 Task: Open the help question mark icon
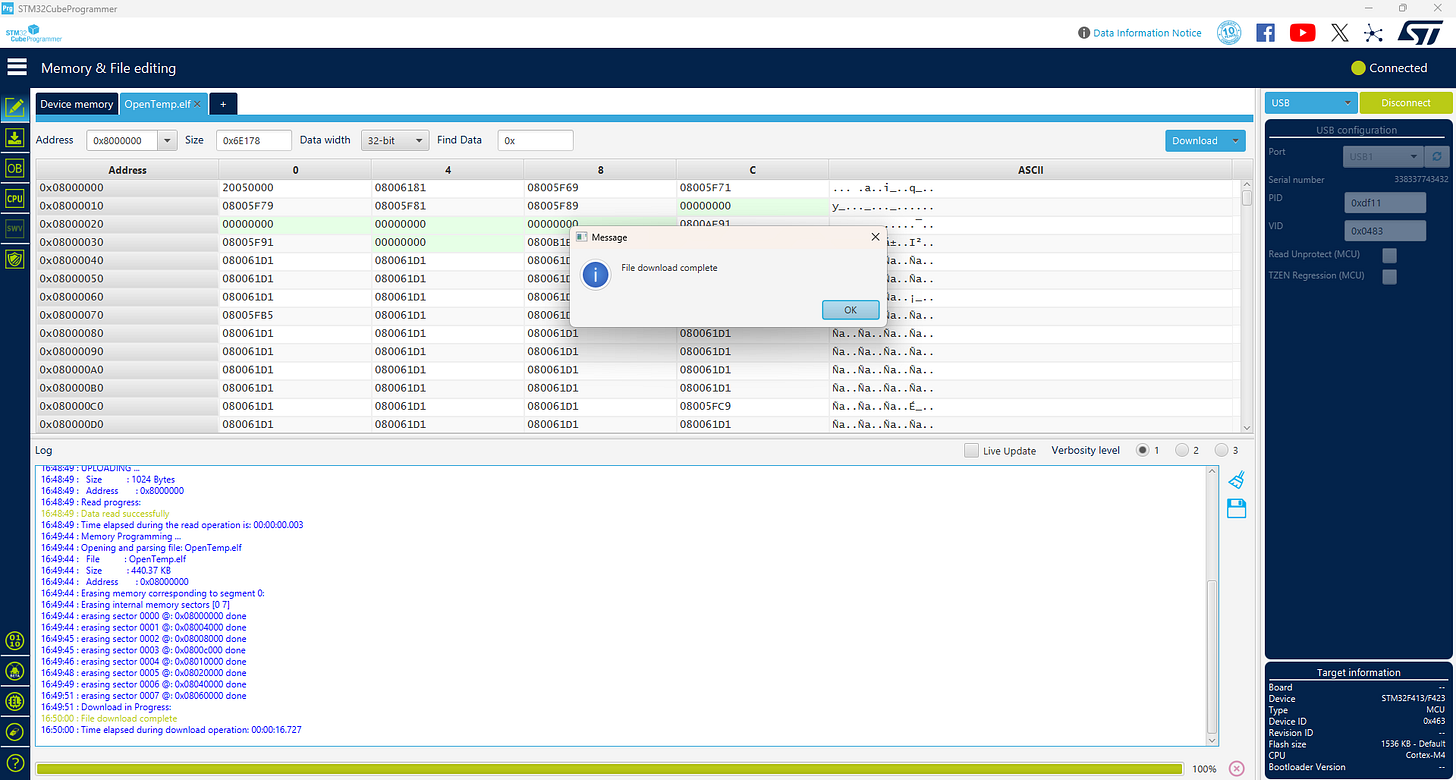[15, 762]
